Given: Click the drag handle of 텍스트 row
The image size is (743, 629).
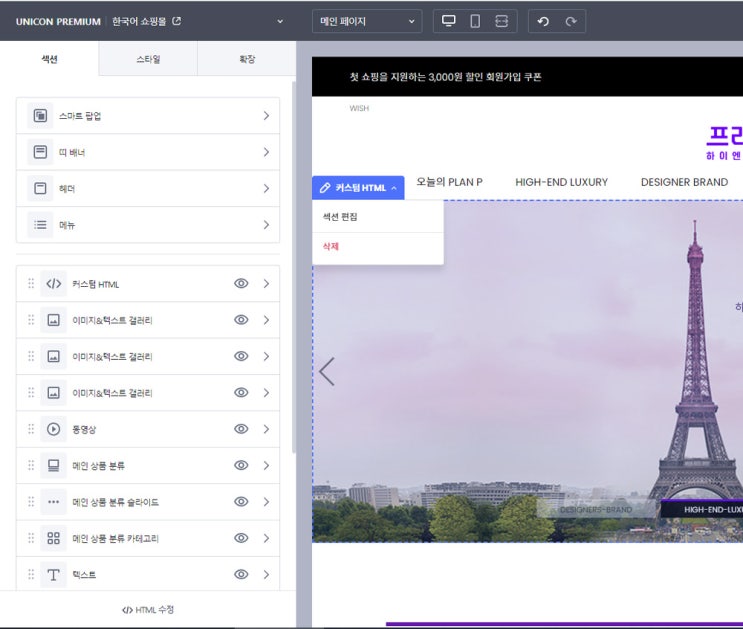Looking at the screenshot, I should 31,574.
